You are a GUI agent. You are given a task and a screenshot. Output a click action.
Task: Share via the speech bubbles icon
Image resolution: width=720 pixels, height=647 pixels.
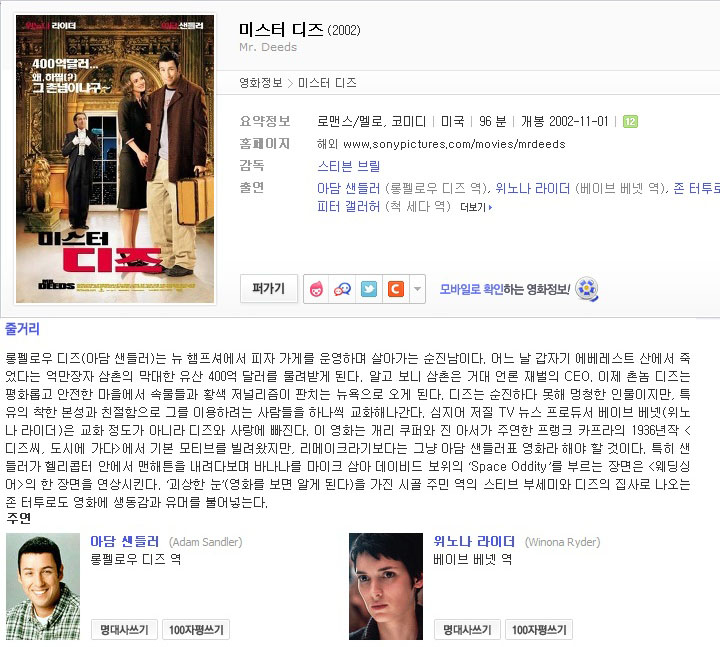pos(342,289)
